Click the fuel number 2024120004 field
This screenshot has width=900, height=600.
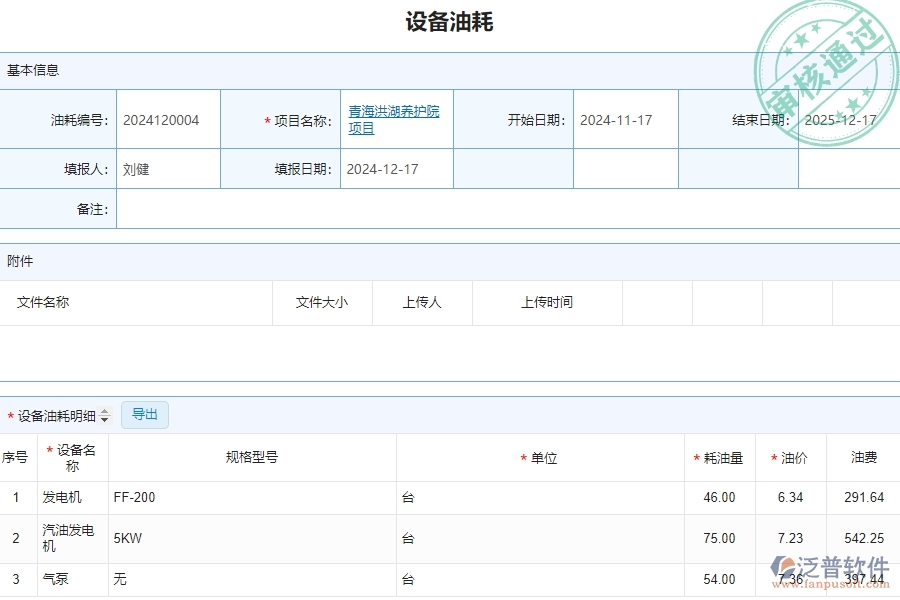click(160, 118)
